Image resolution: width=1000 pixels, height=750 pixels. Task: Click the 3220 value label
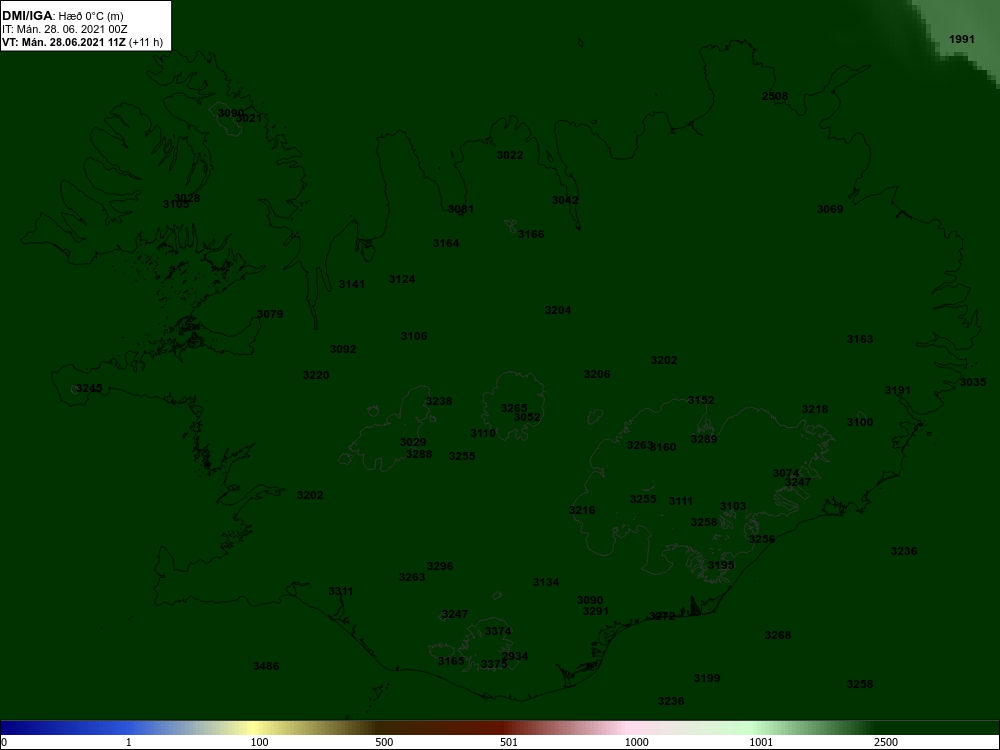[316, 375]
